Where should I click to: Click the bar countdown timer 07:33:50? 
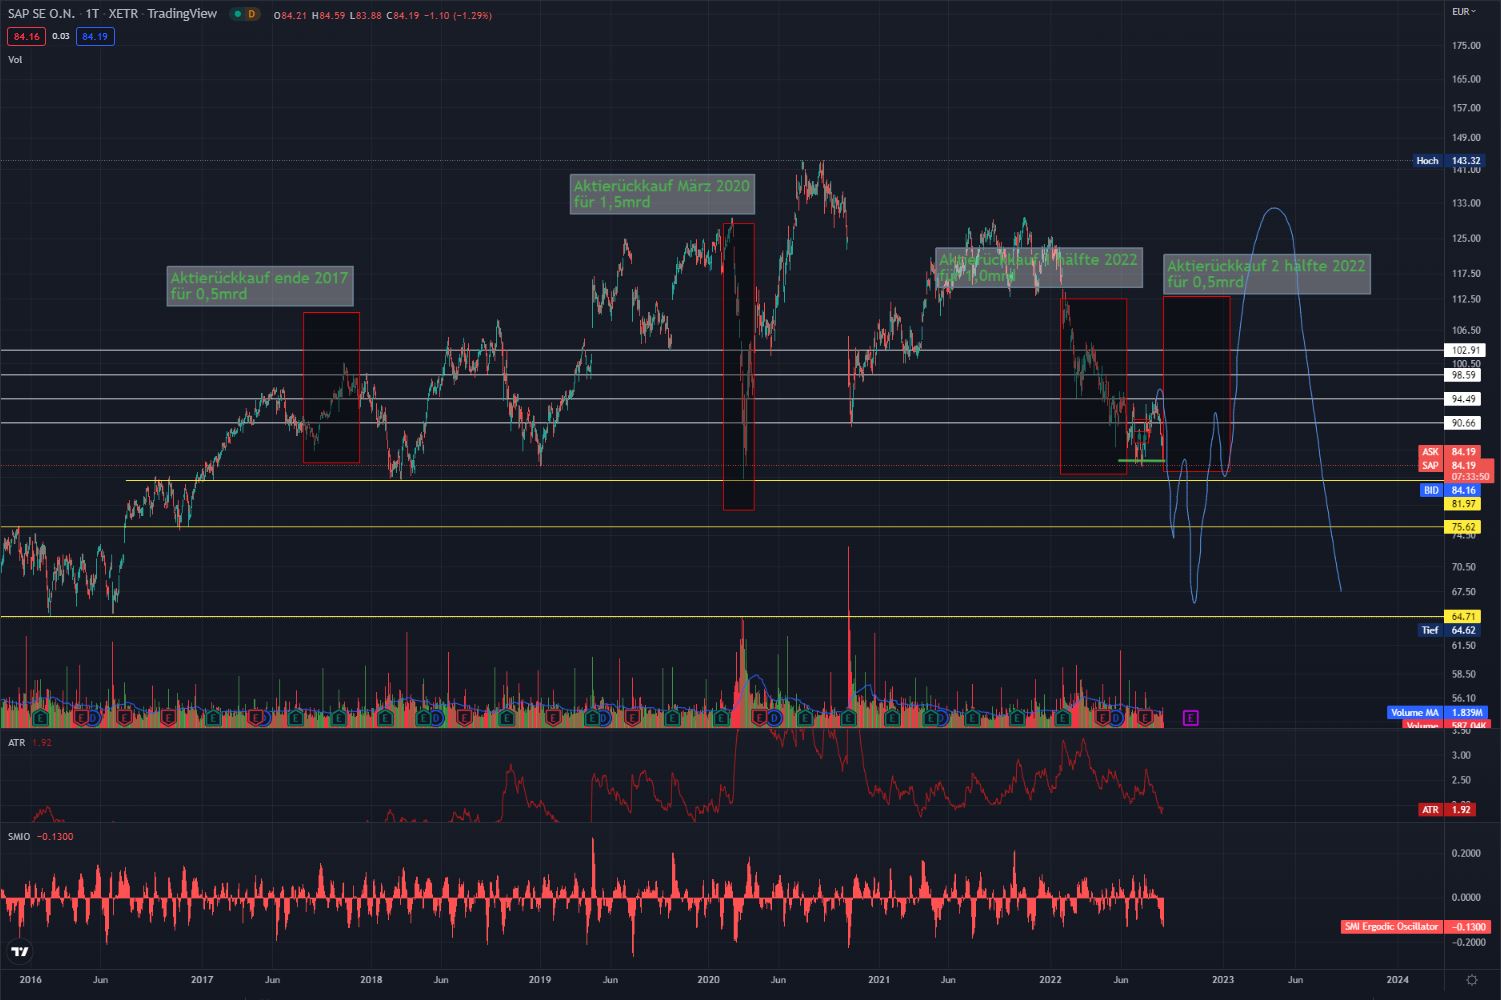[1470, 477]
